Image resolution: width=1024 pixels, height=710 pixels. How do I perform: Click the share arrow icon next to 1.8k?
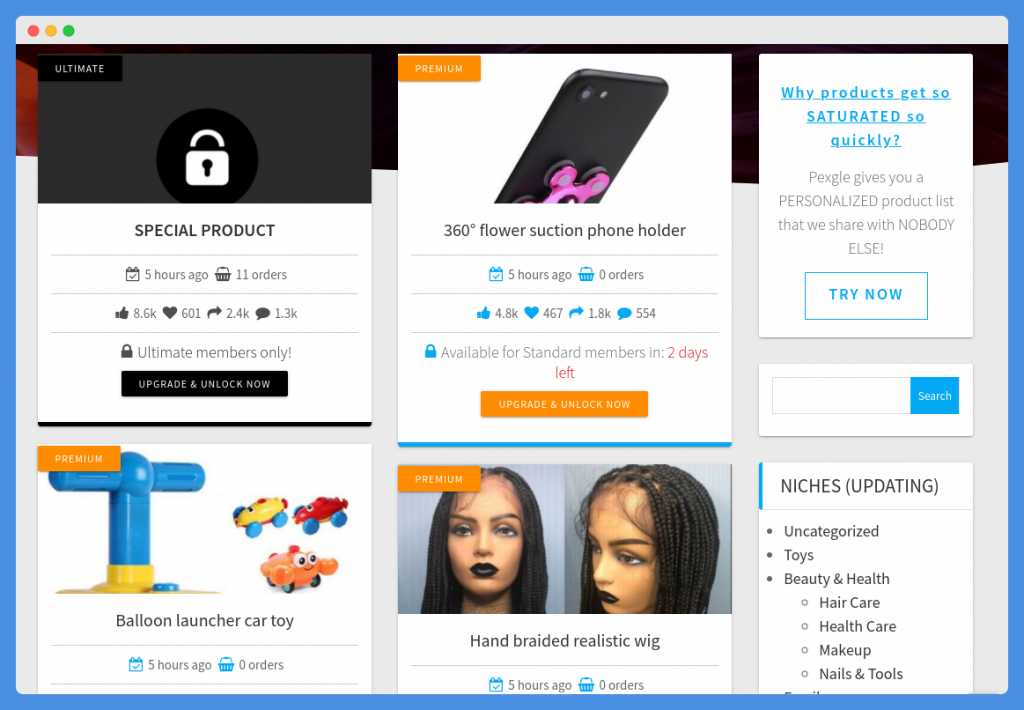(576, 314)
